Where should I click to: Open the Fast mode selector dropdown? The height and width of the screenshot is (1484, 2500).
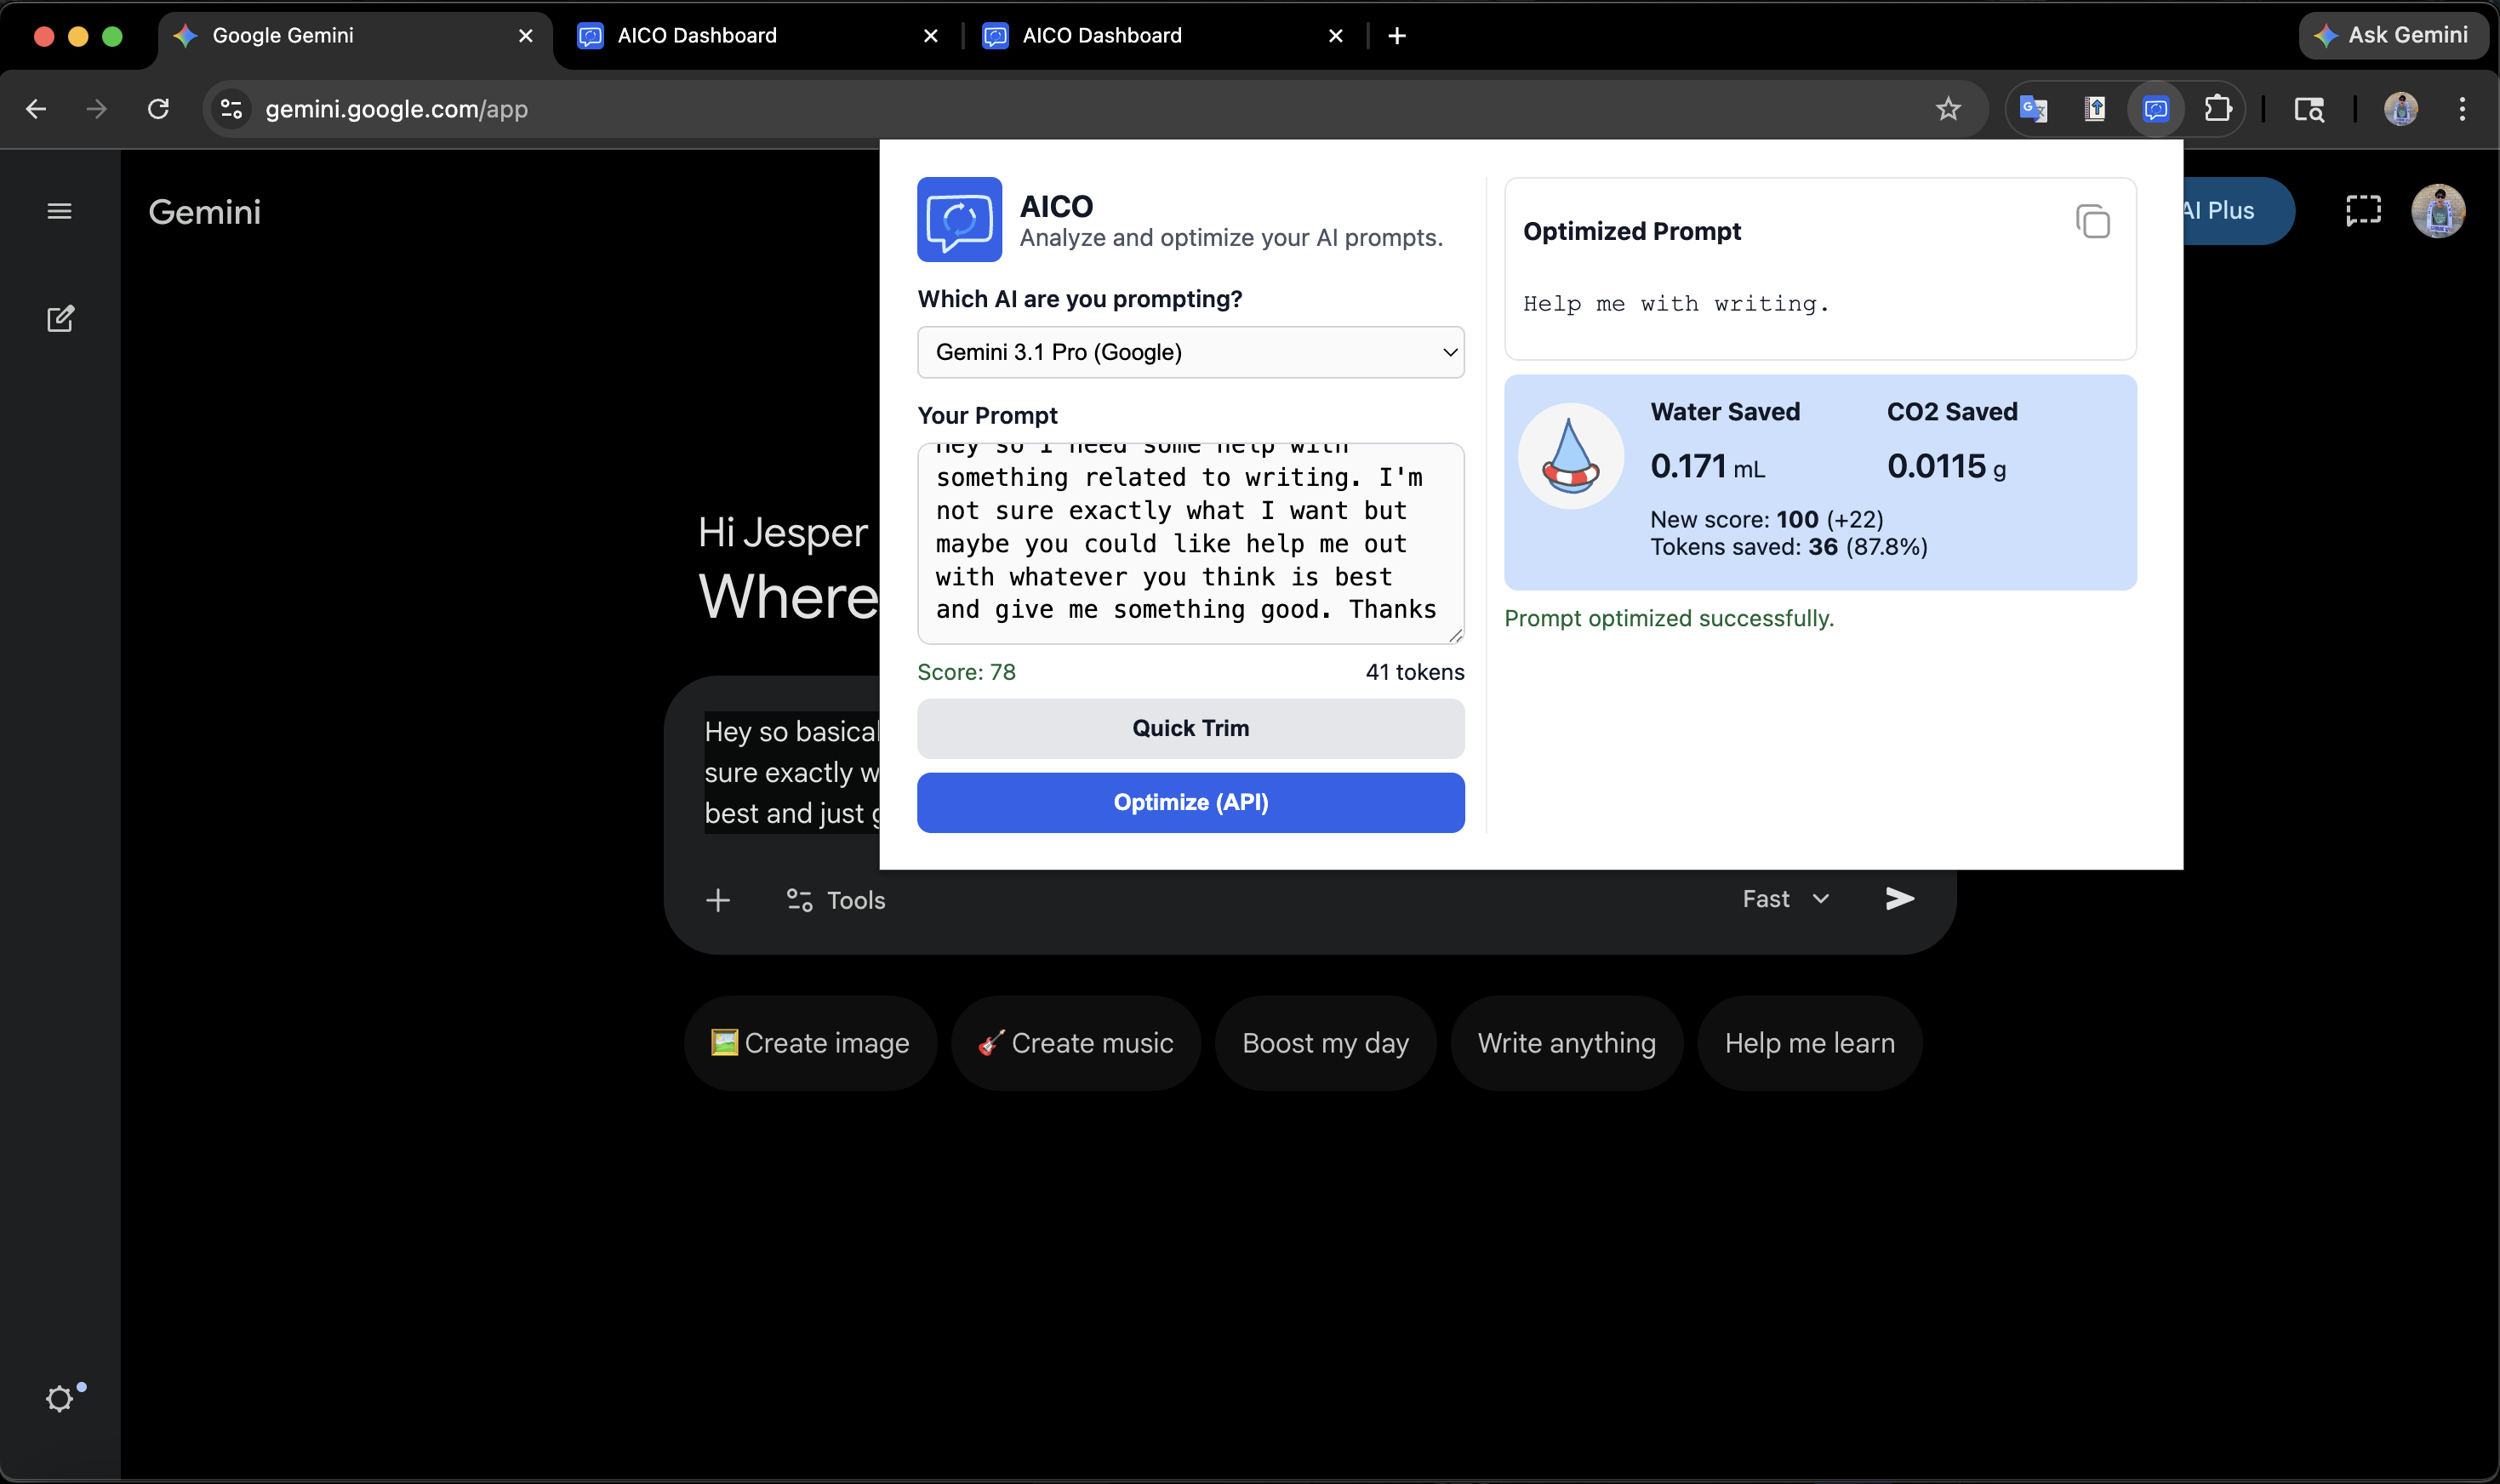click(x=1786, y=898)
